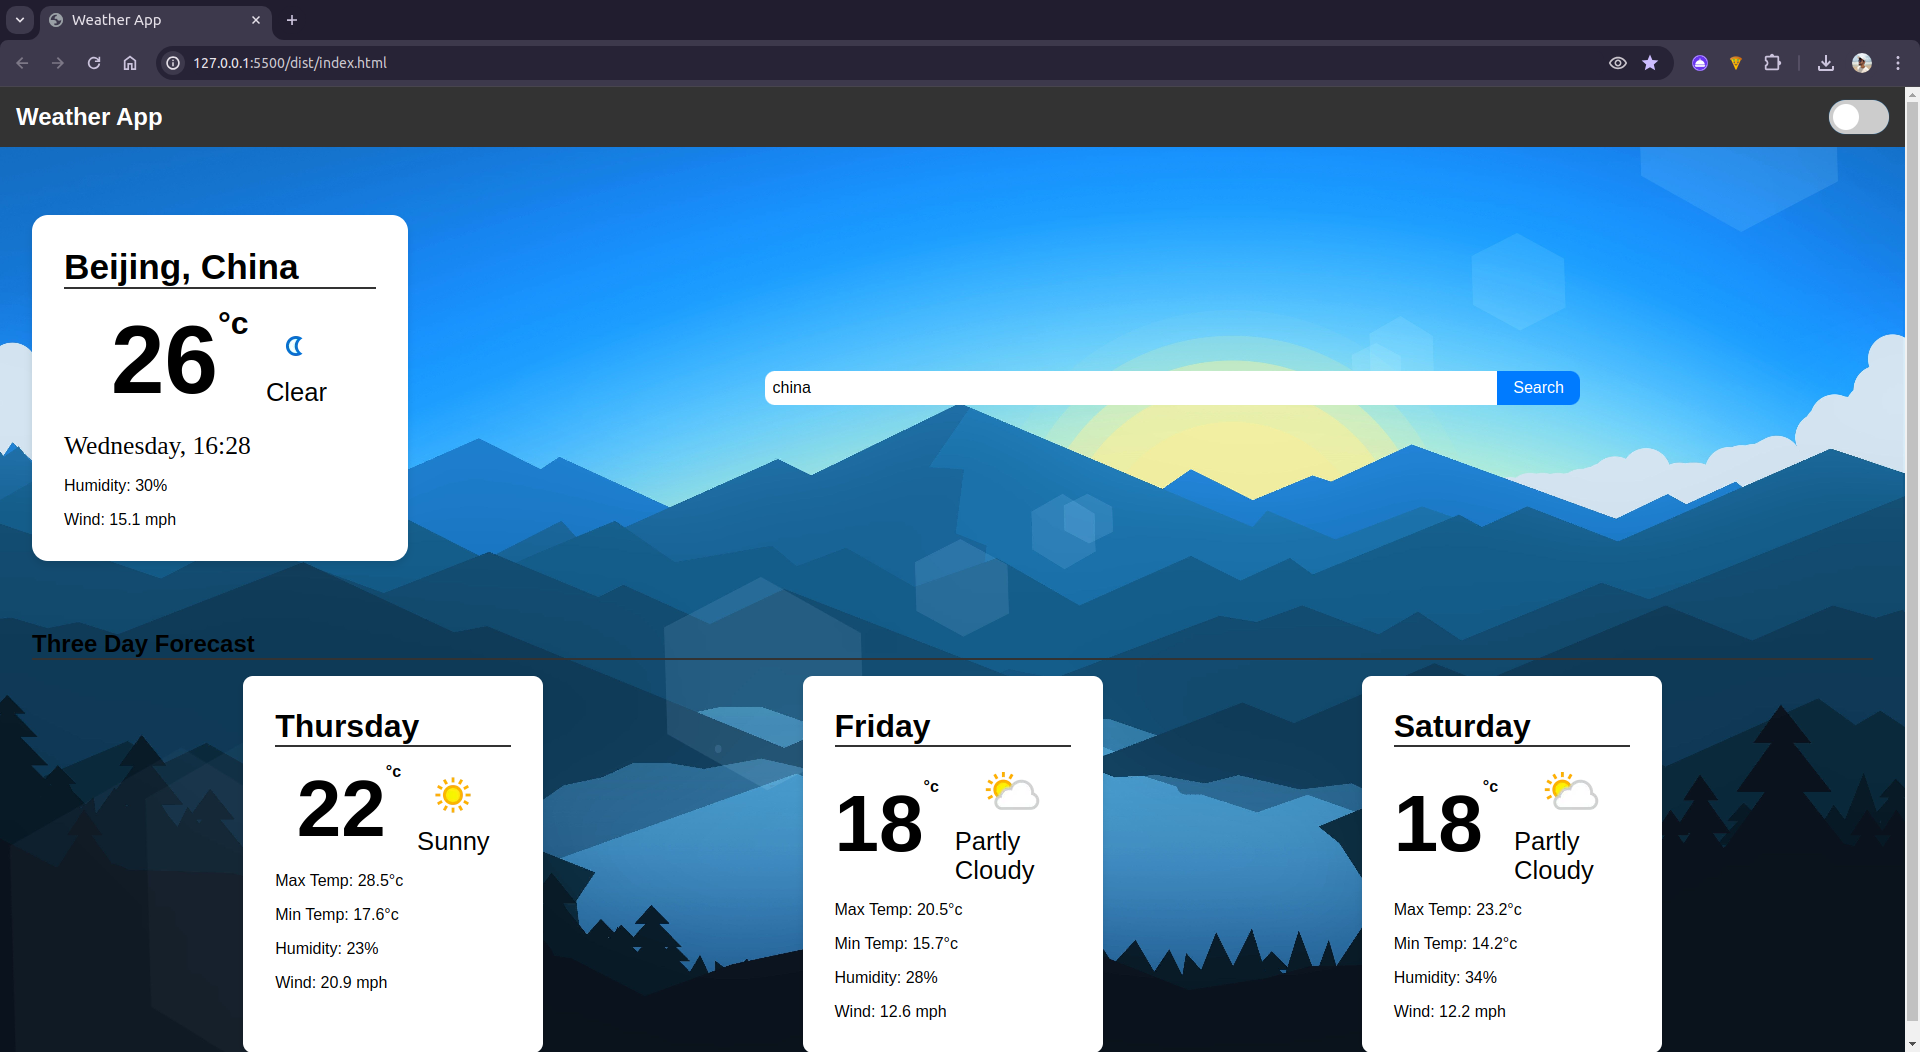Click the Sunny condition label
This screenshot has width=1920, height=1052.
(x=453, y=841)
